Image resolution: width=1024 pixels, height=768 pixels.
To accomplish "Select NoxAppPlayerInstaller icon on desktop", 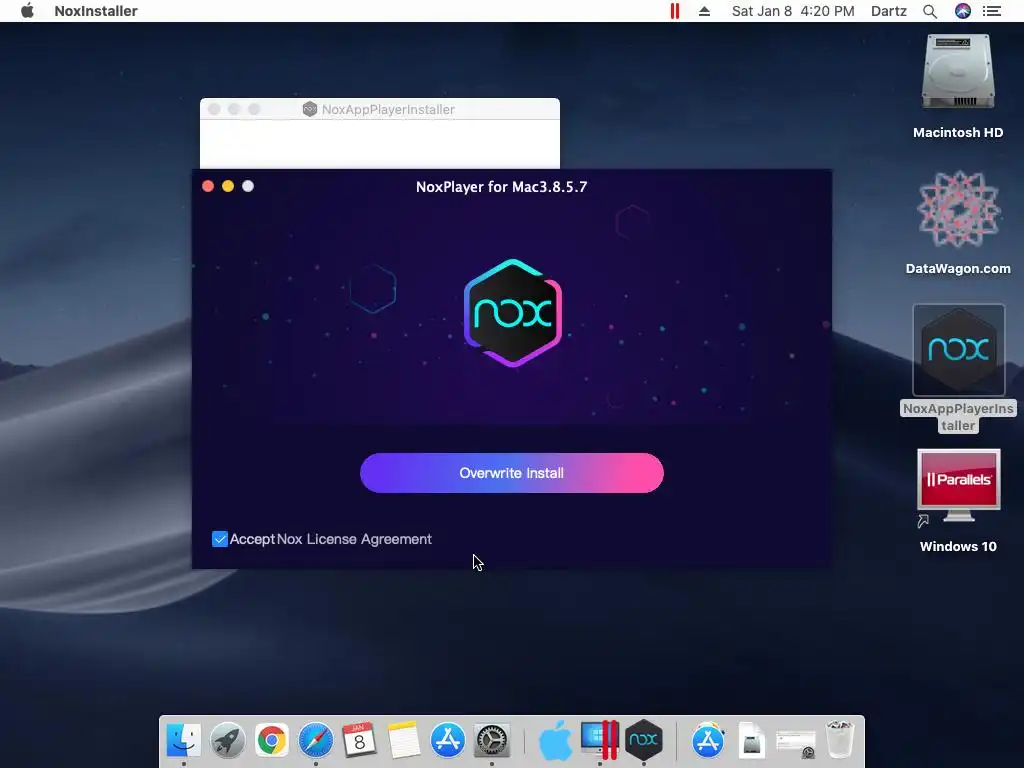I will pos(958,368).
